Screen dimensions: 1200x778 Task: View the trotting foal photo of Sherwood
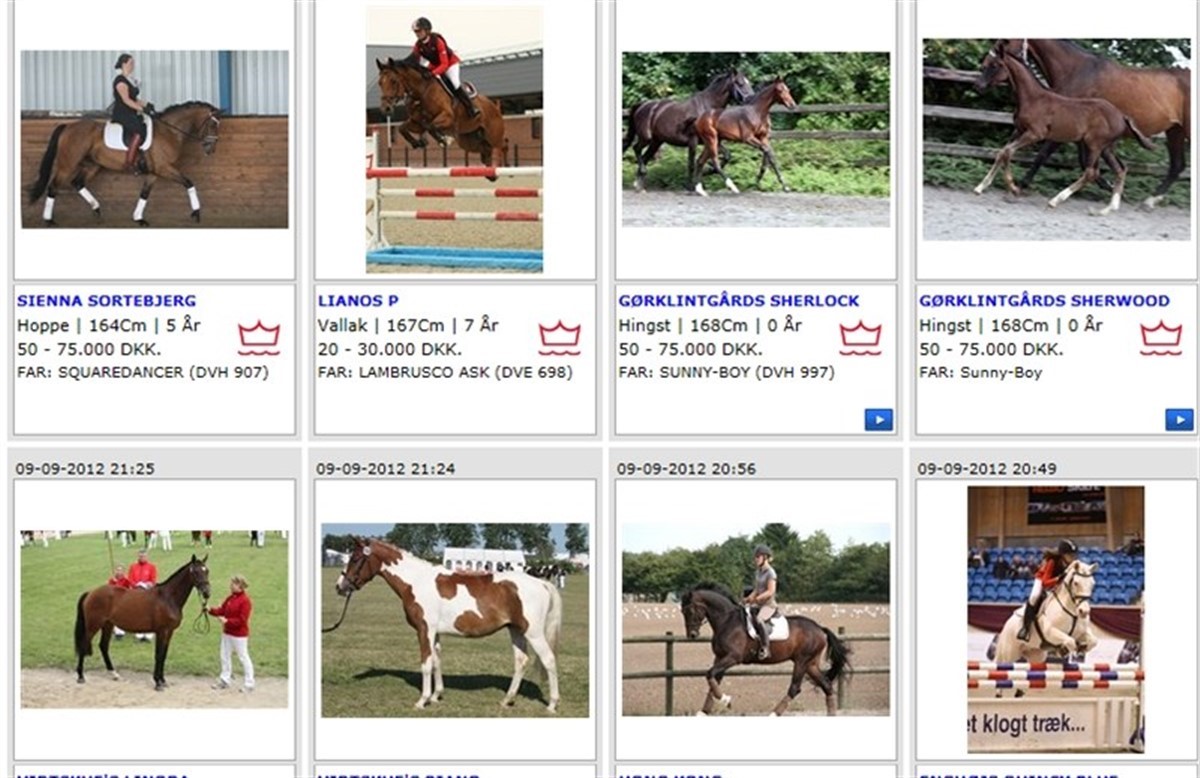pos(1057,139)
